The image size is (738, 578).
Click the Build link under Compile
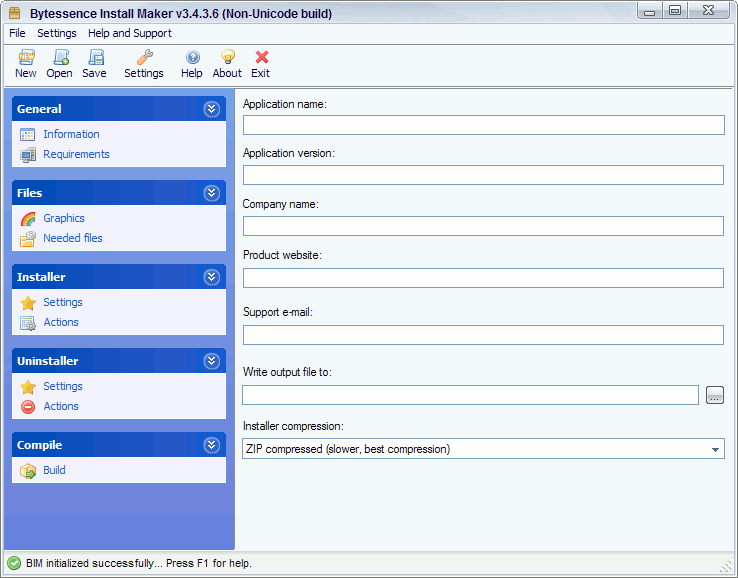[x=55, y=470]
